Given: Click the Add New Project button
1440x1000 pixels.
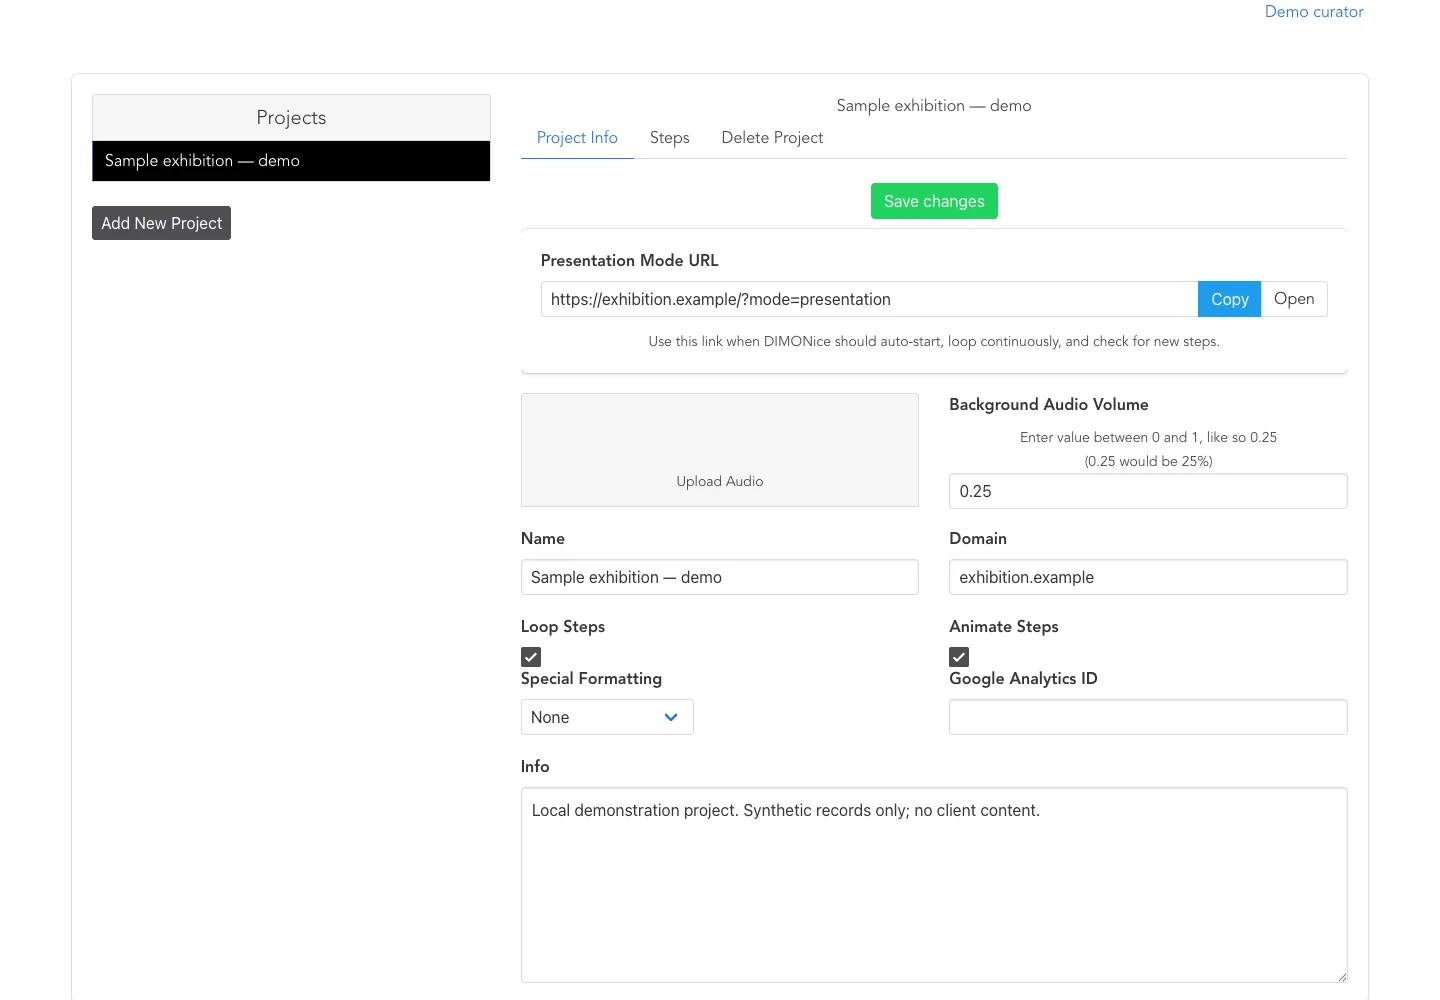Looking at the screenshot, I should (x=161, y=223).
